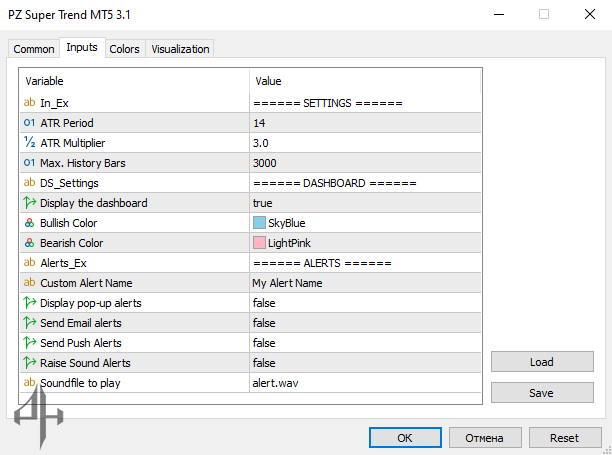Click the string icon beside Alerts_Ex

click(29, 263)
